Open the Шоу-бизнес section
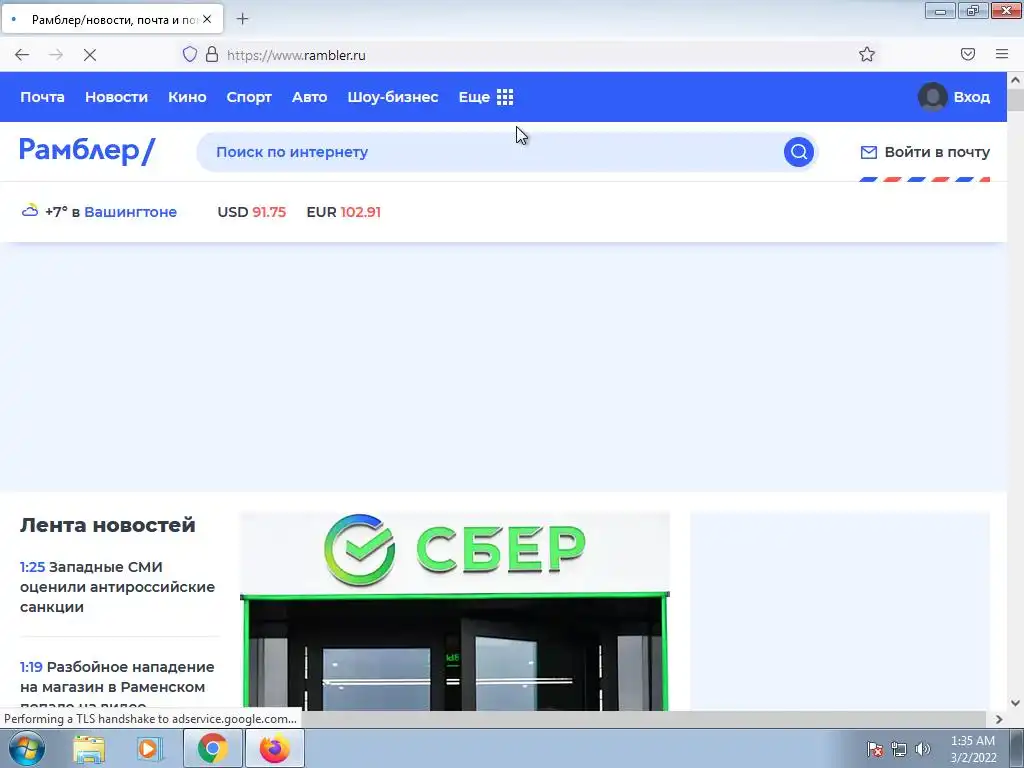The height and width of the screenshot is (768, 1024). click(392, 97)
